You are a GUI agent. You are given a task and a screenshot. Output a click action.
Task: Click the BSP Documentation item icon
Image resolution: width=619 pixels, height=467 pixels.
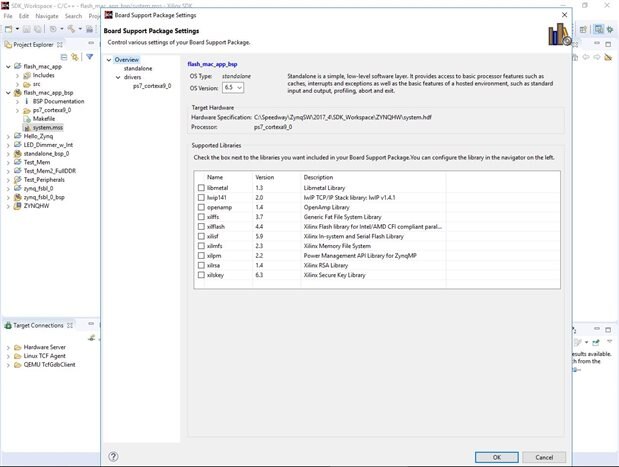[25, 101]
